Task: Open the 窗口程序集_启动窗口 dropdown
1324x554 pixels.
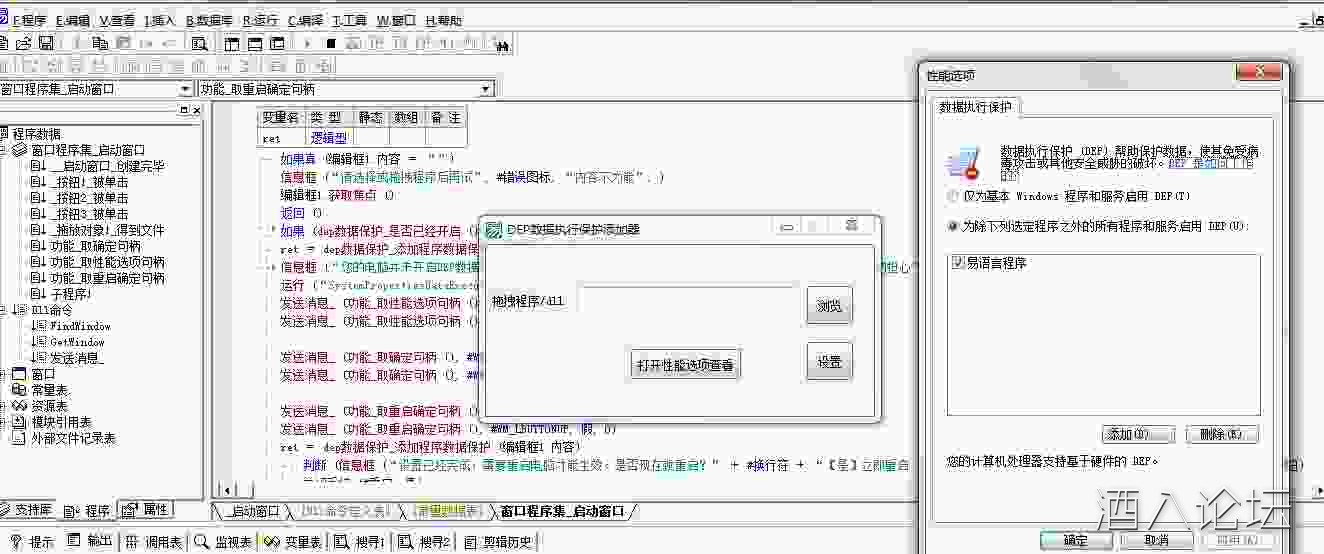Action: pos(187,89)
